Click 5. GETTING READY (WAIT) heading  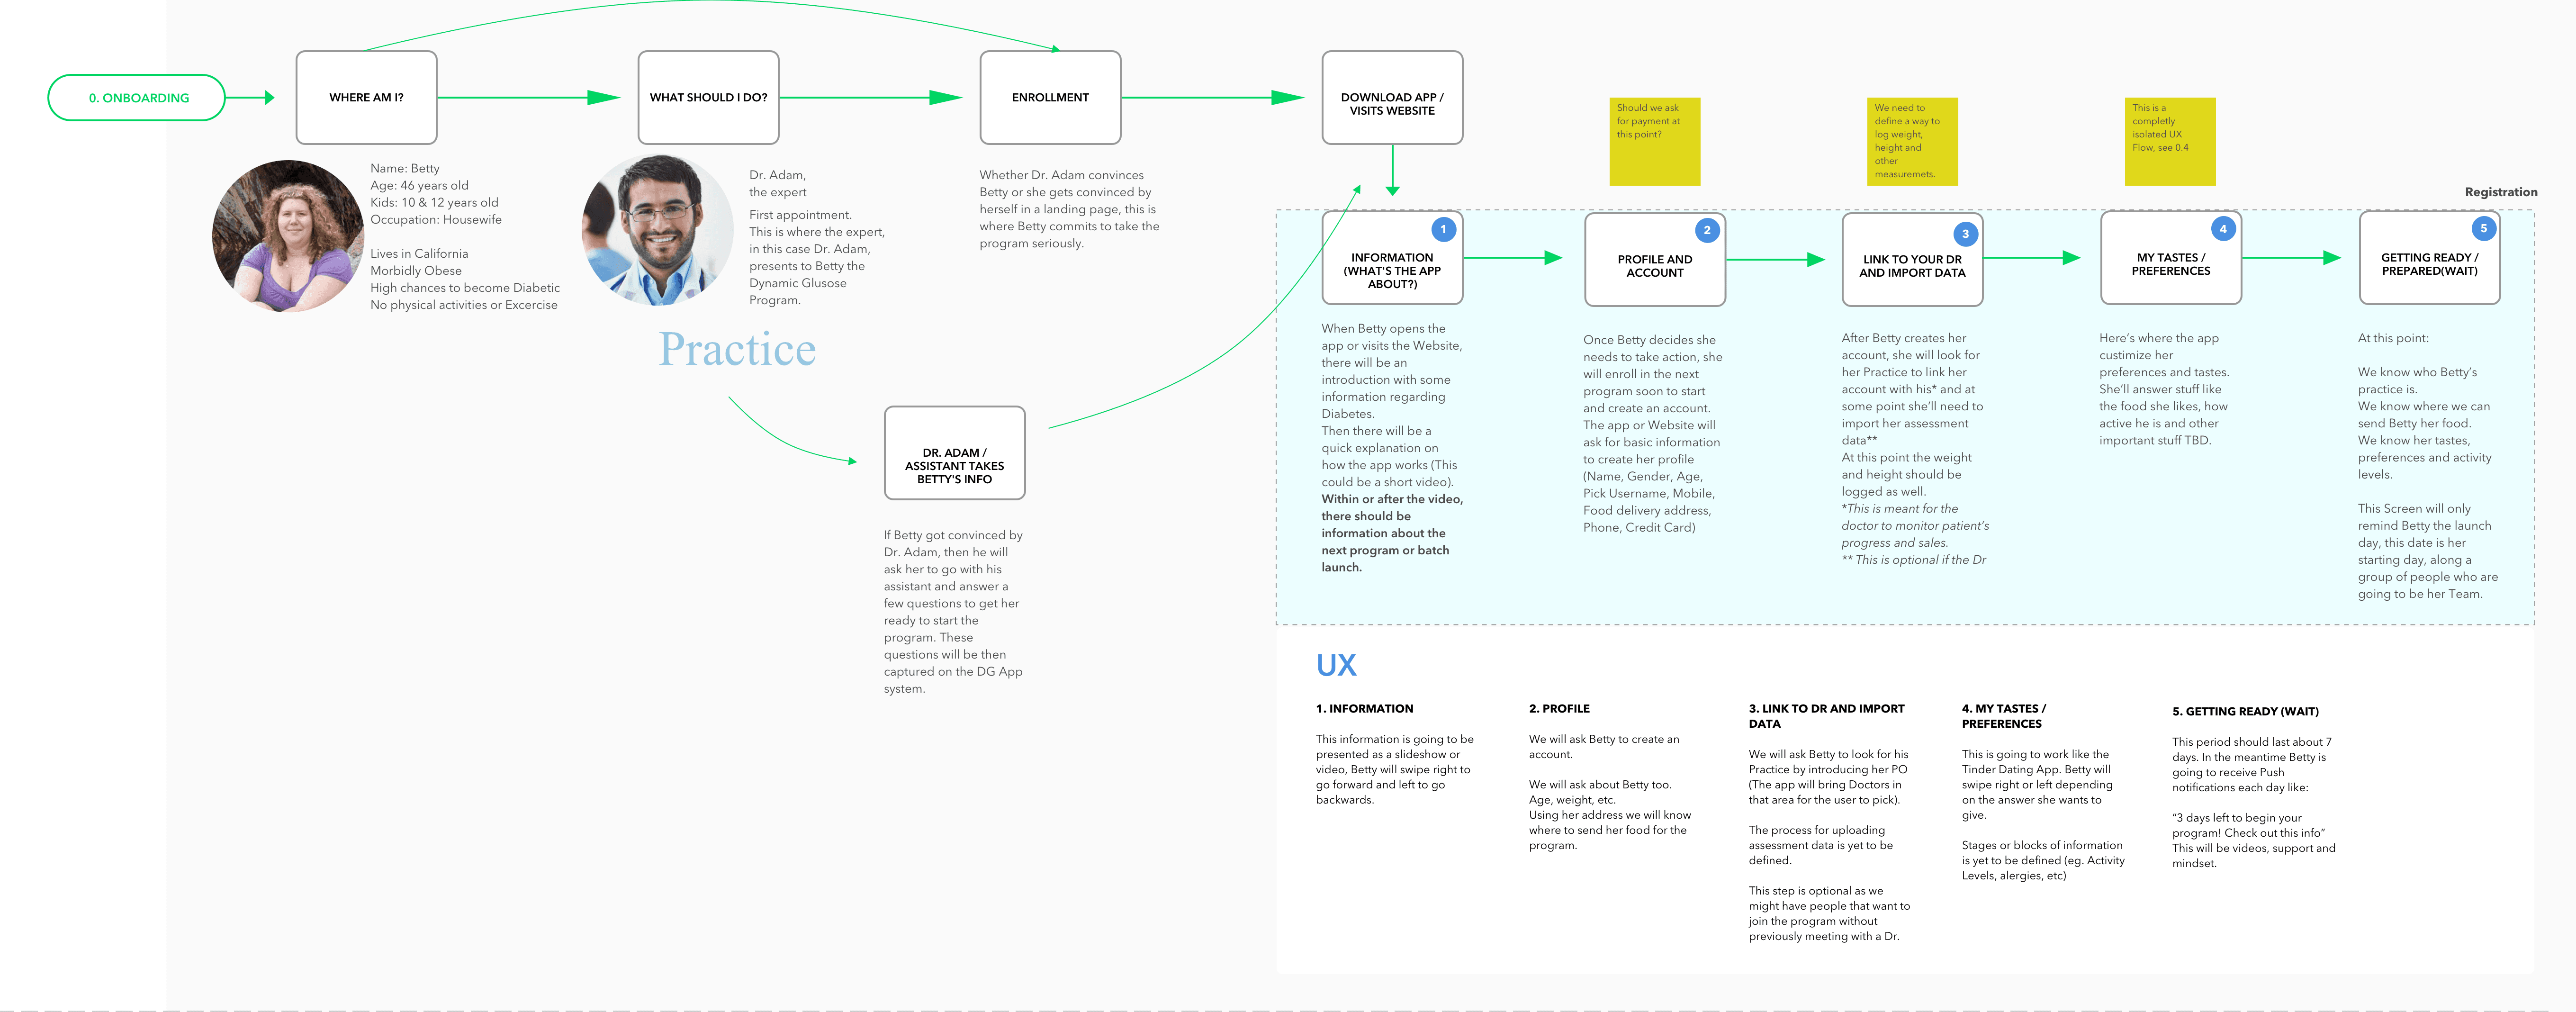click(2245, 711)
